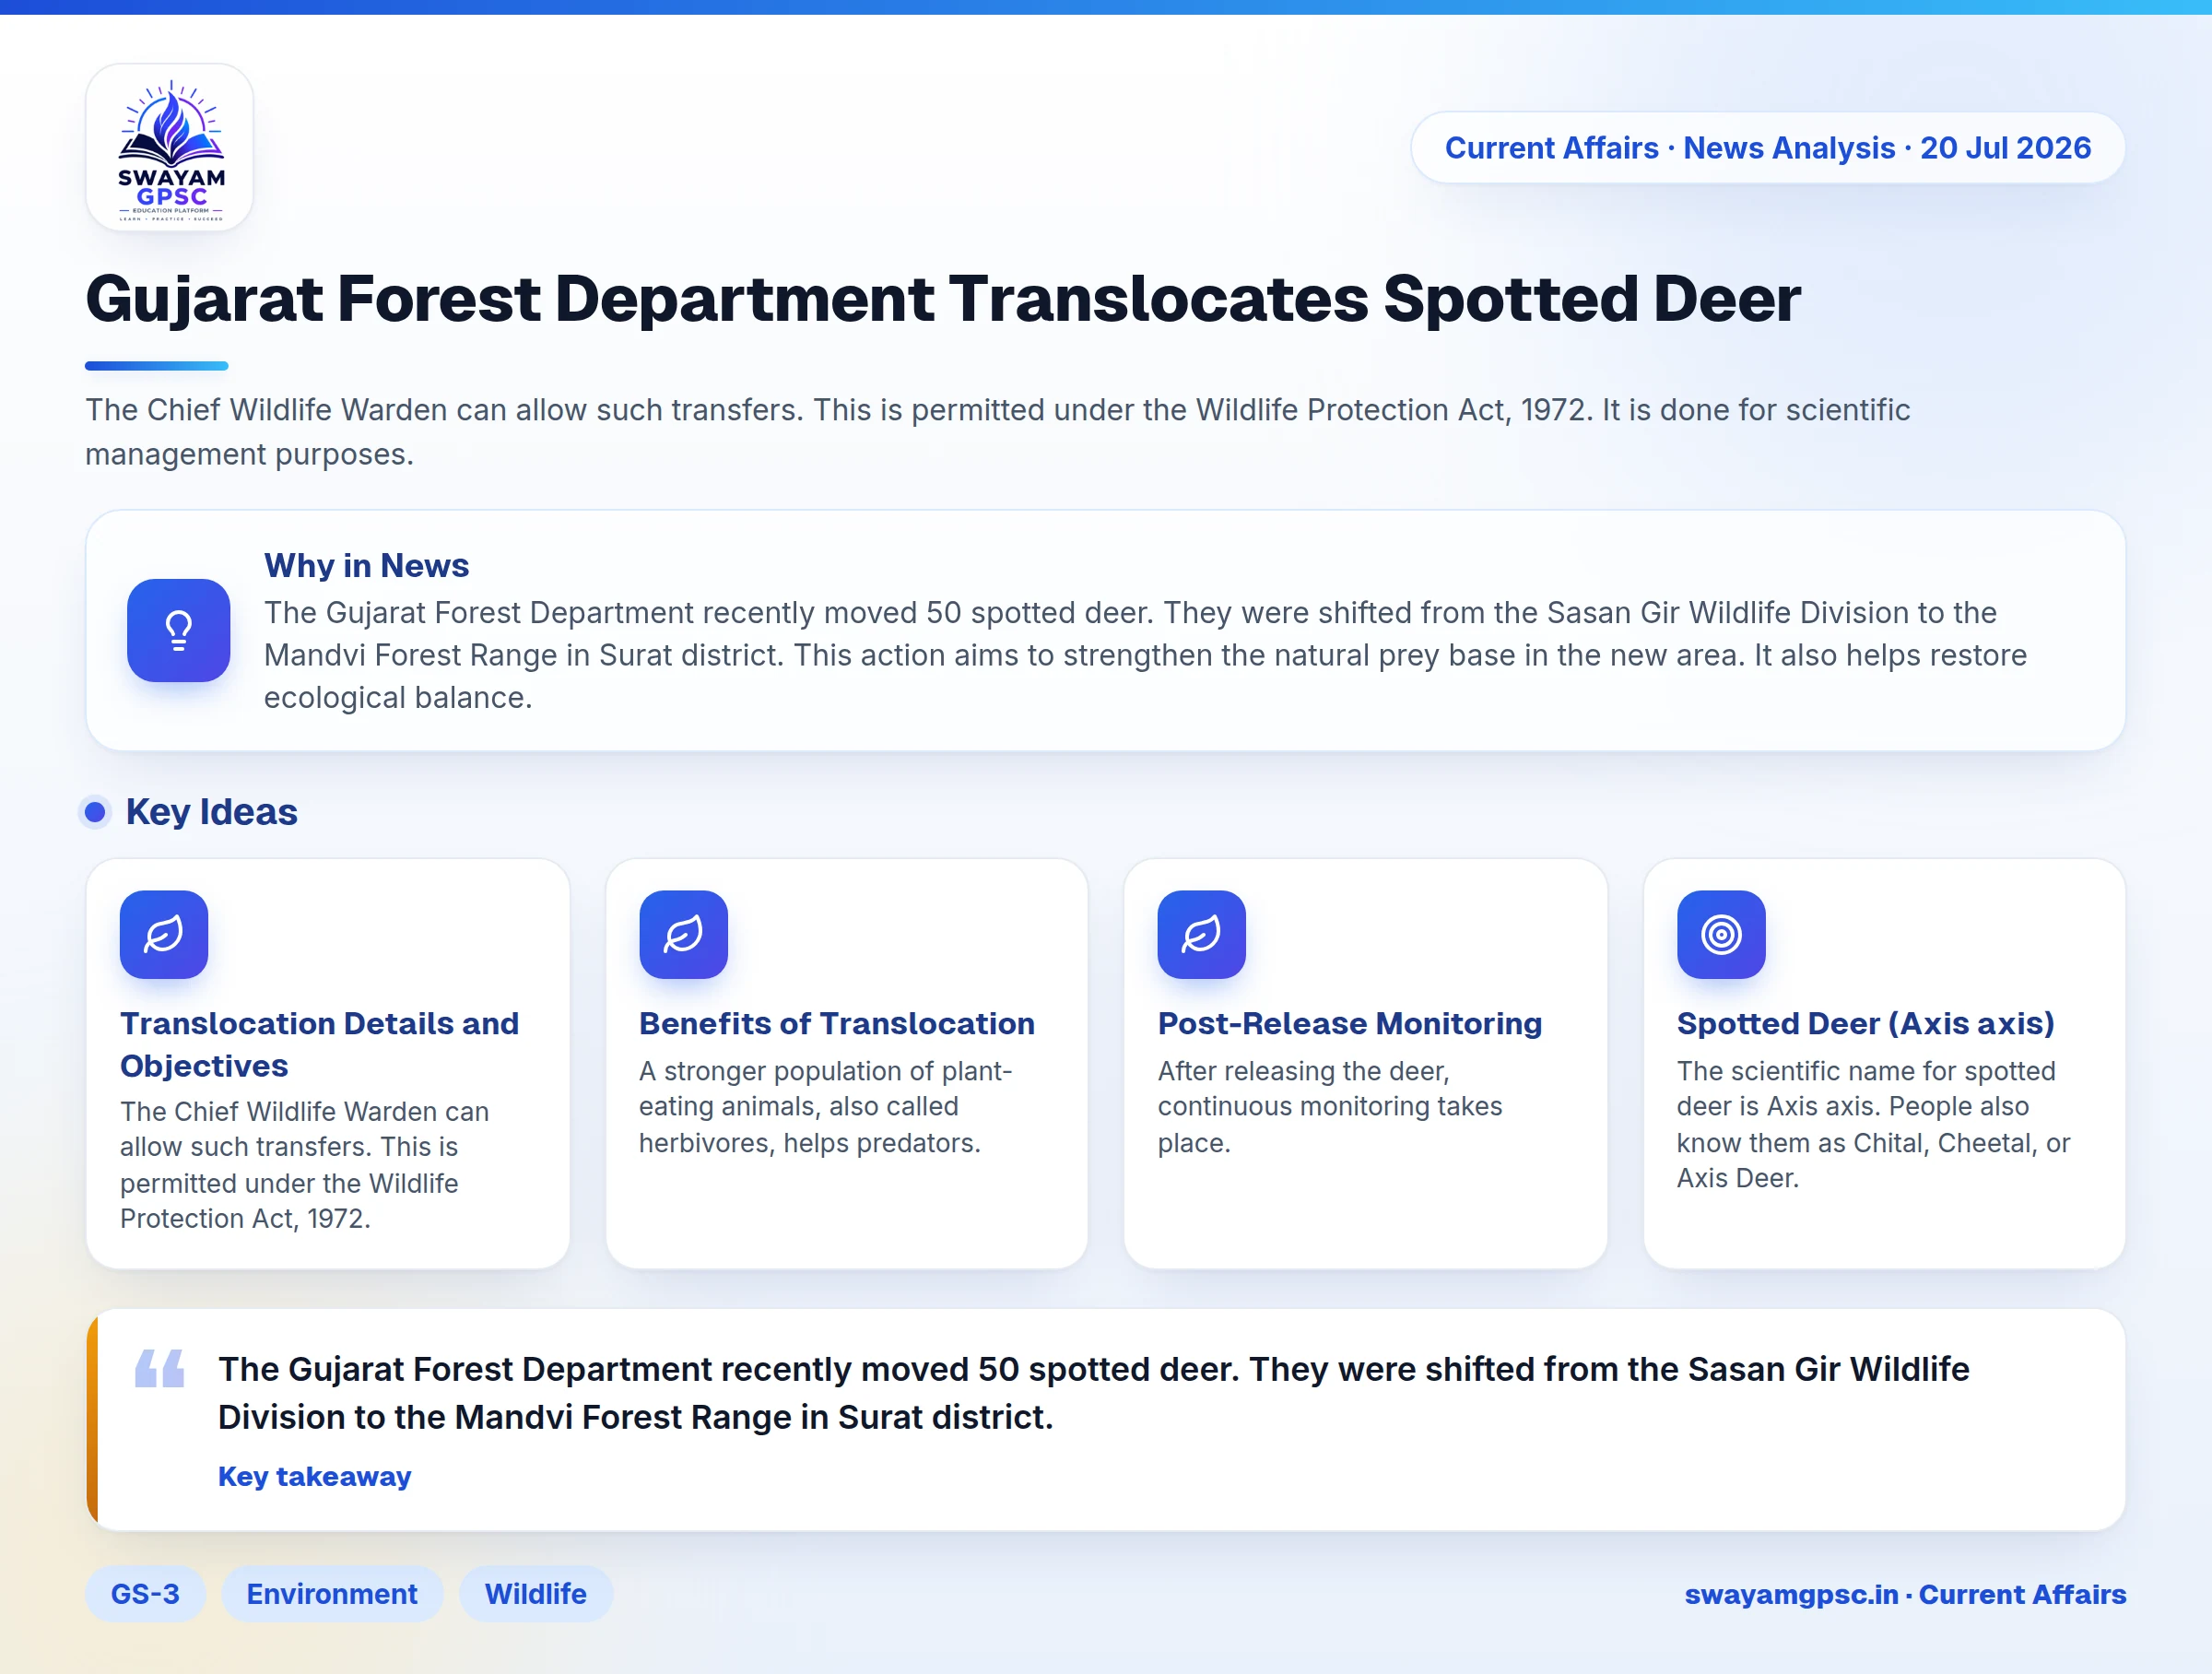This screenshot has width=2212, height=1674.
Task: Click the Key Ideas section heading
Action: (211, 812)
